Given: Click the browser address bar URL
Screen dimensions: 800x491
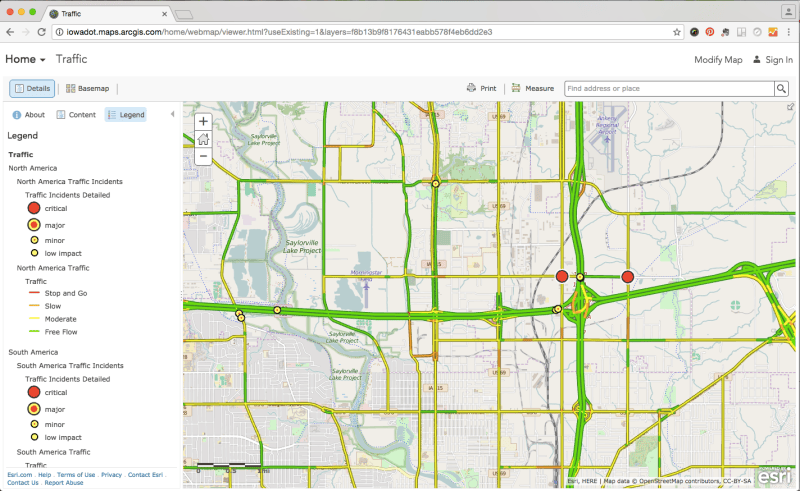Looking at the screenshot, I should coord(279,32).
